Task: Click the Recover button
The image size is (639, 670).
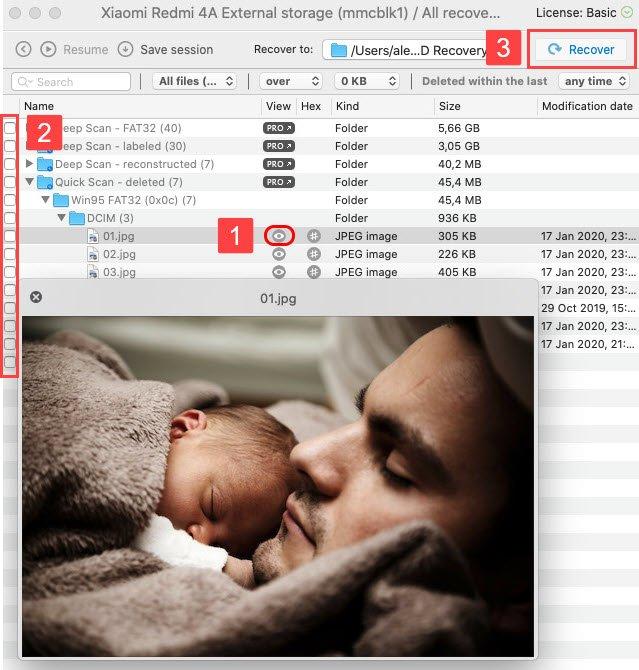Action: pos(581,49)
